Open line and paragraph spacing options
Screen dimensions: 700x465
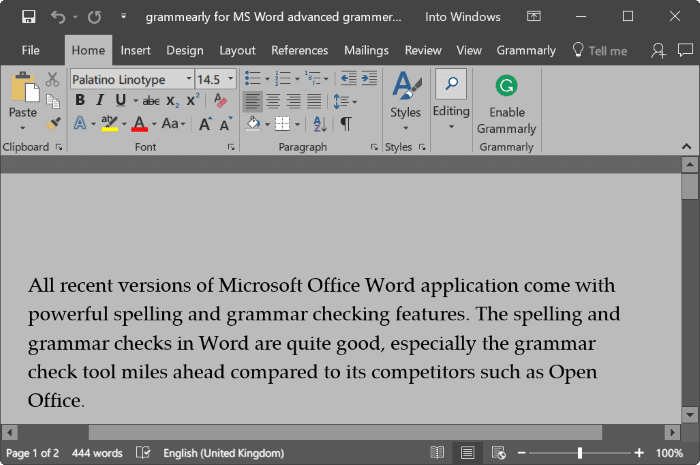click(345, 102)
